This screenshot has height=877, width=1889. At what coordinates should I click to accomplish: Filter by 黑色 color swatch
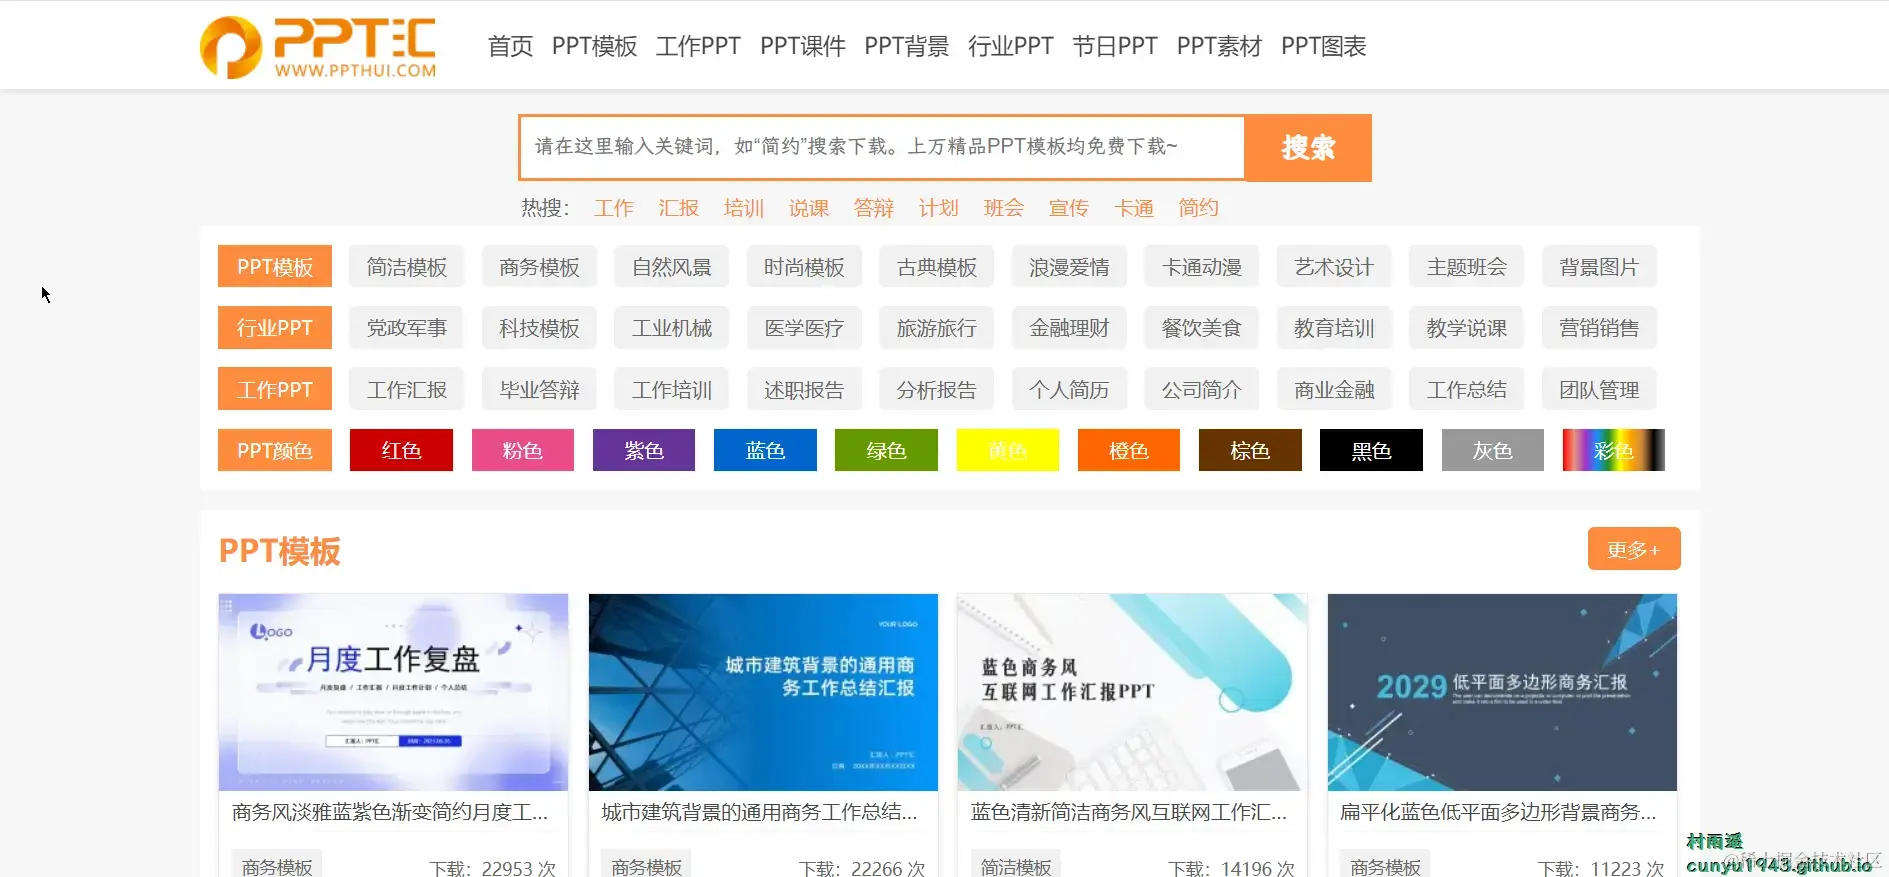[1371, 450]
